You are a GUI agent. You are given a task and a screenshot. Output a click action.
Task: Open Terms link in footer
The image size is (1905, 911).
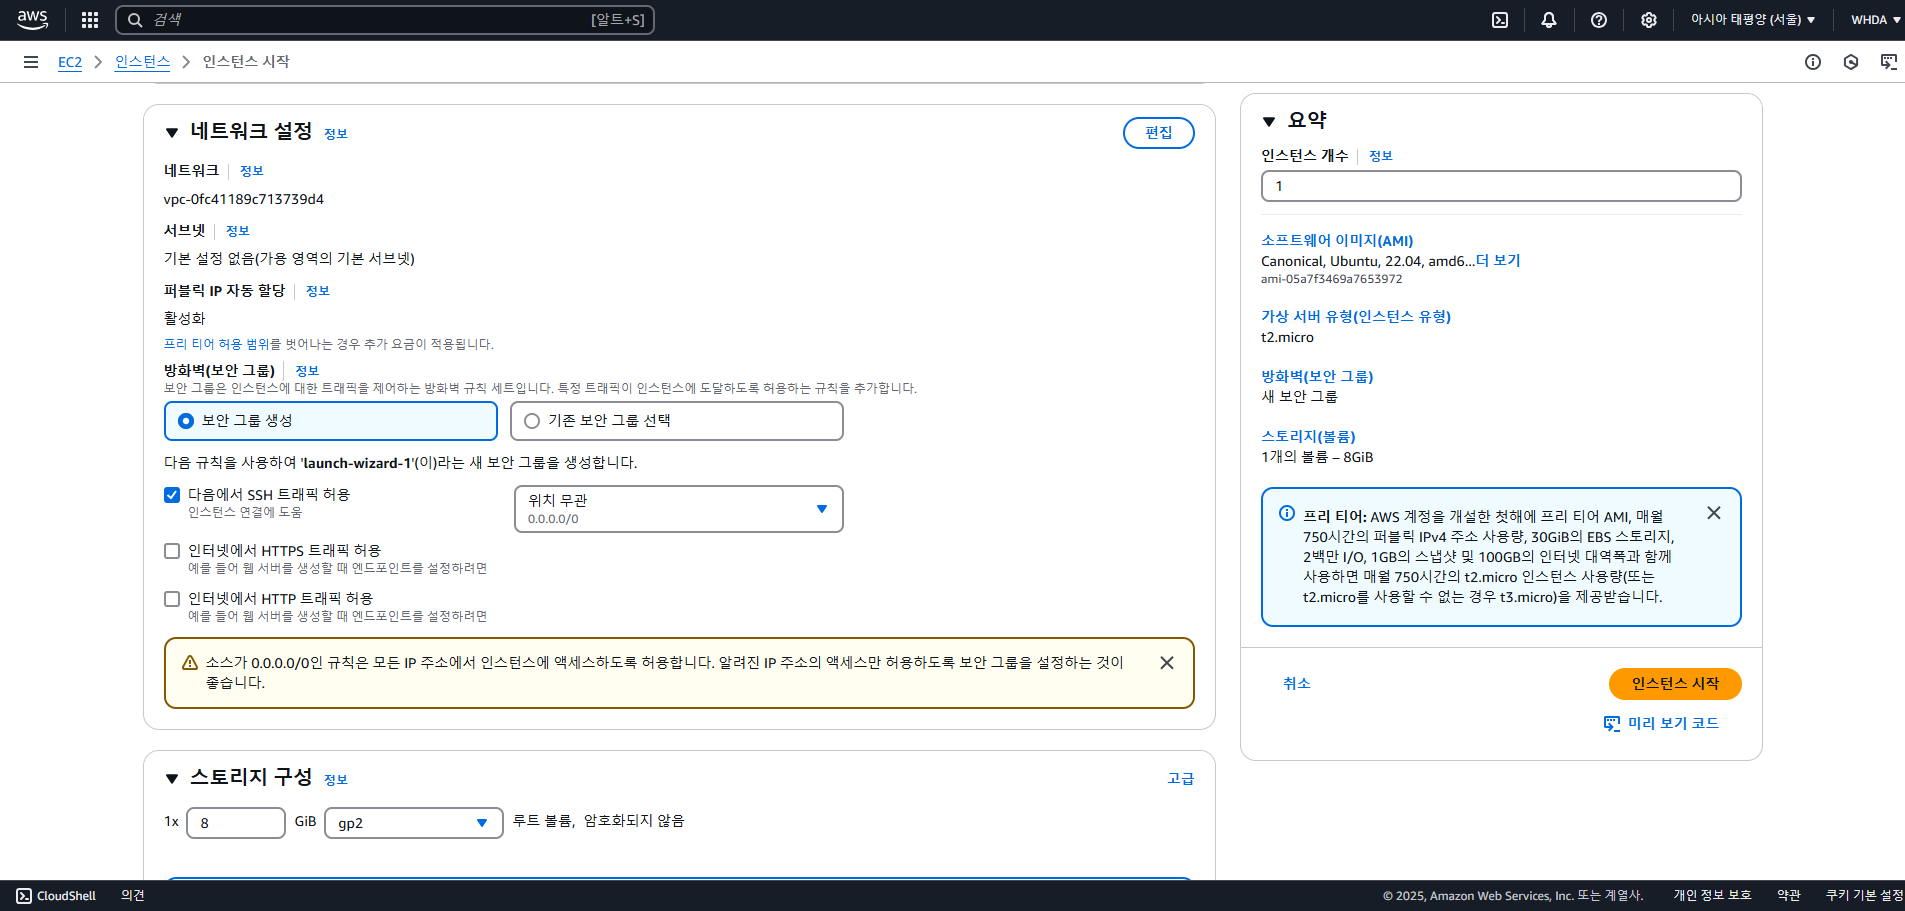pos(1789,896)
